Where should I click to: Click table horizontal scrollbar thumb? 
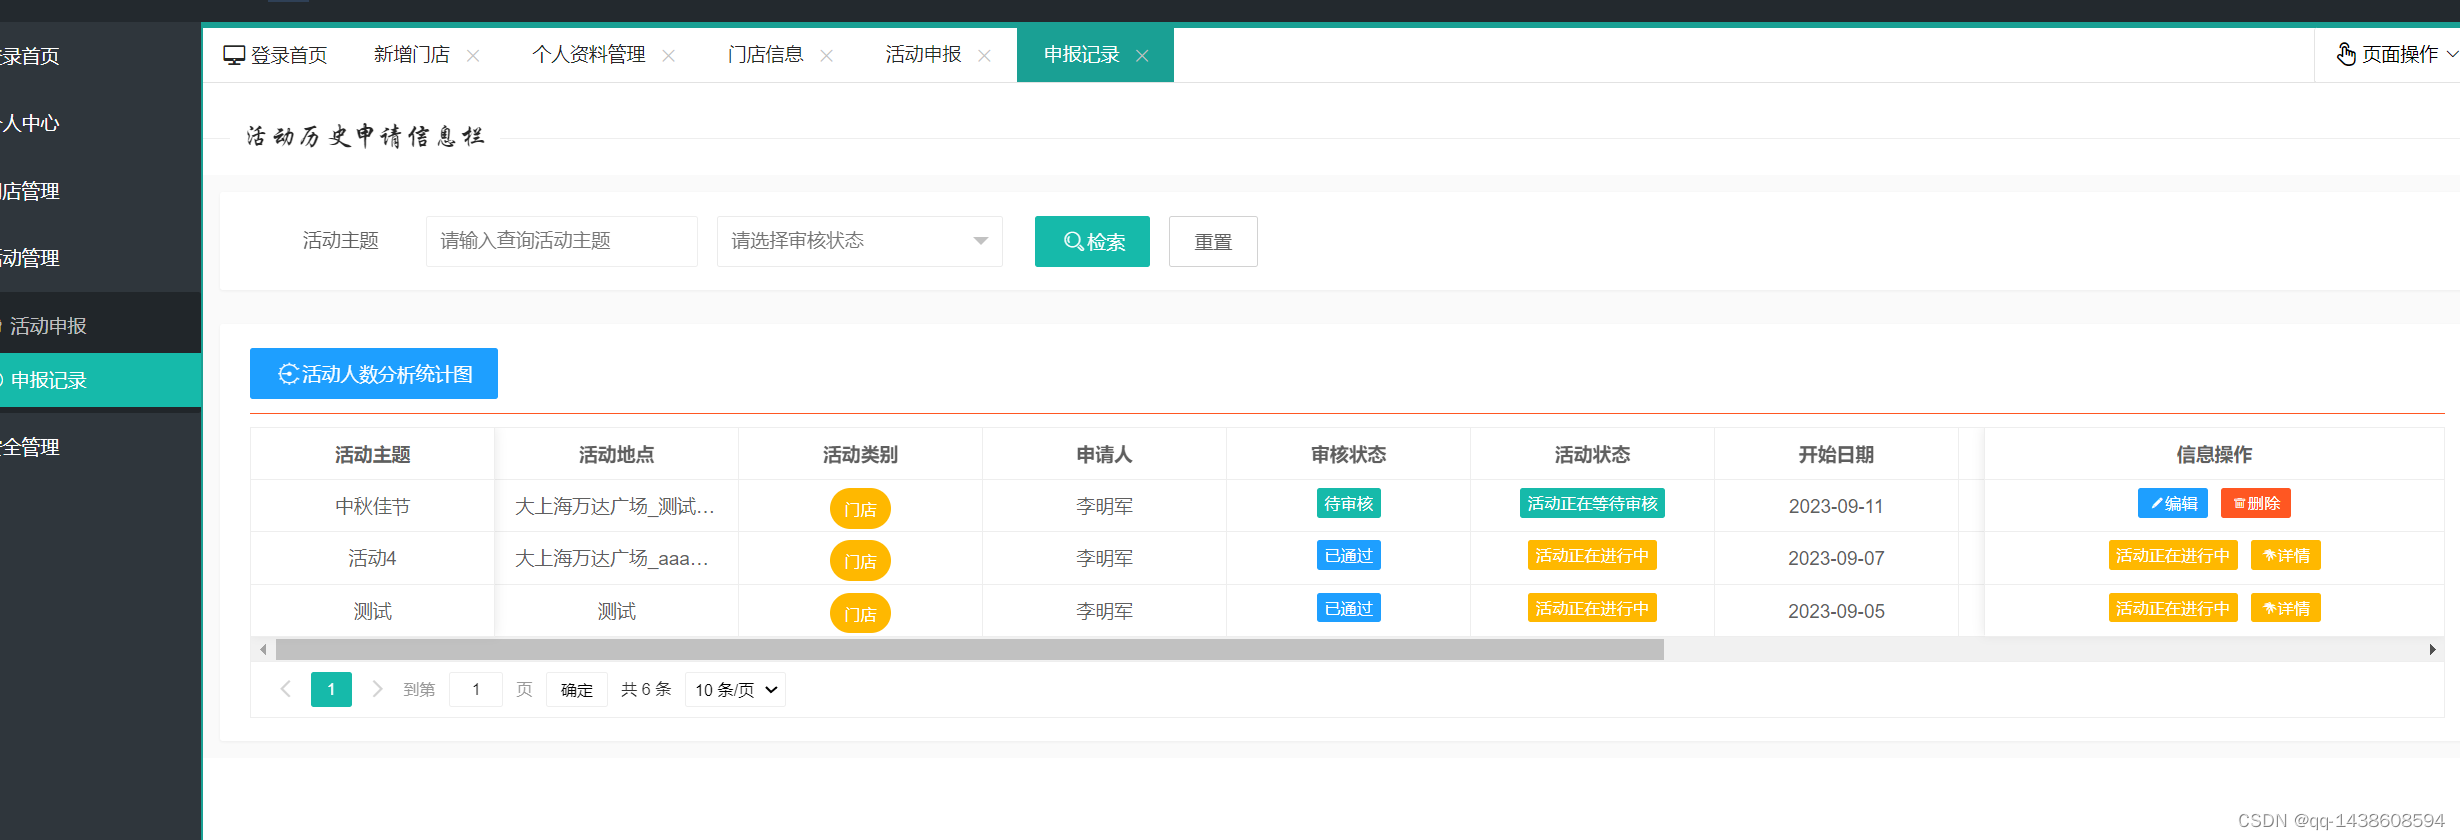click(970, 649)
